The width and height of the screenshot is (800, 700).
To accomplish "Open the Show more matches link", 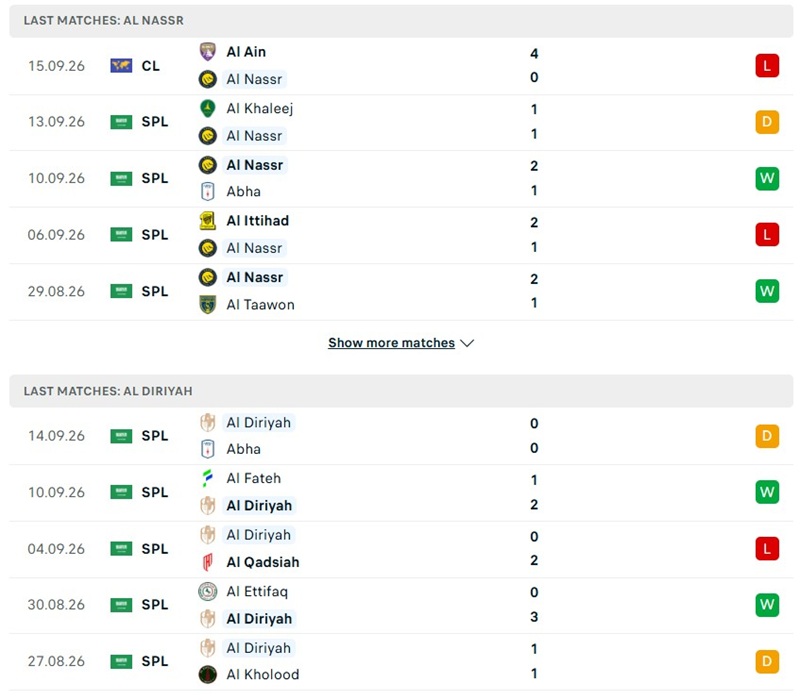I will coord(391,343).
